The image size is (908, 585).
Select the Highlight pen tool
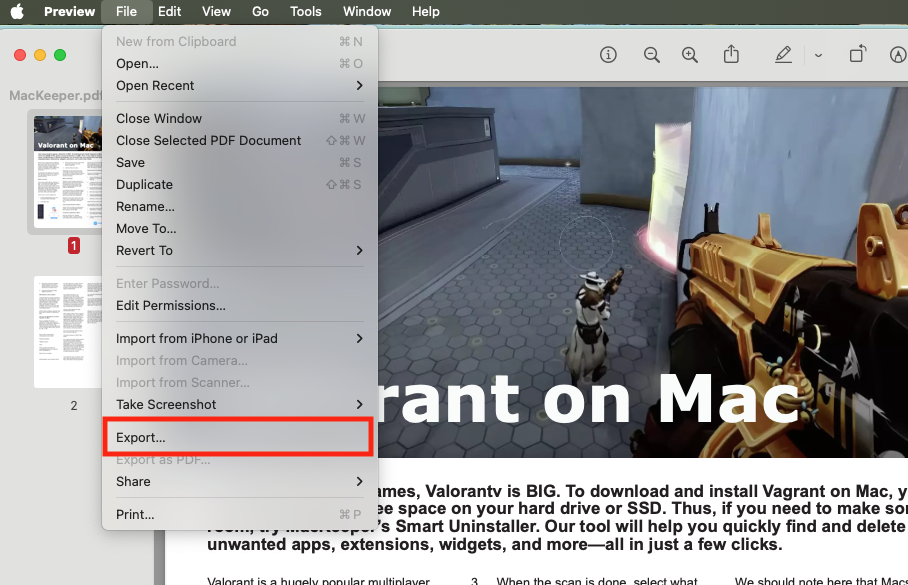[x=783, y=55]
